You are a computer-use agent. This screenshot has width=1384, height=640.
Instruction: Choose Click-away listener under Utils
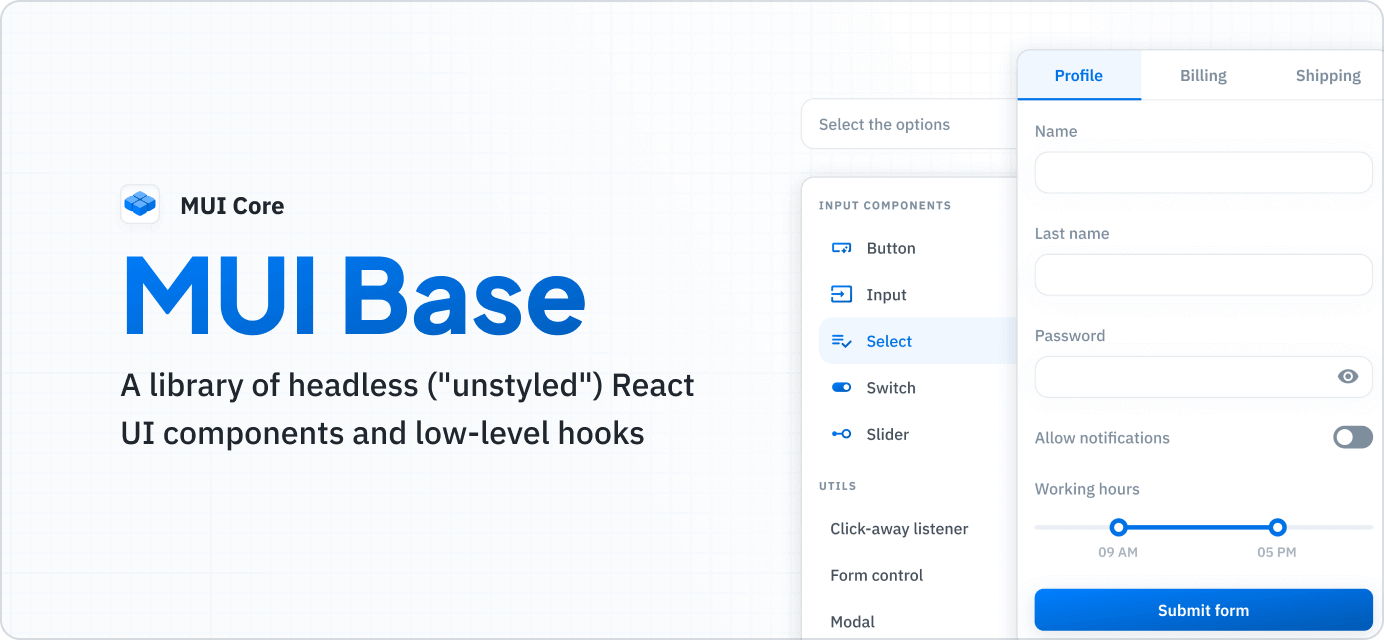tap(899, 528)
